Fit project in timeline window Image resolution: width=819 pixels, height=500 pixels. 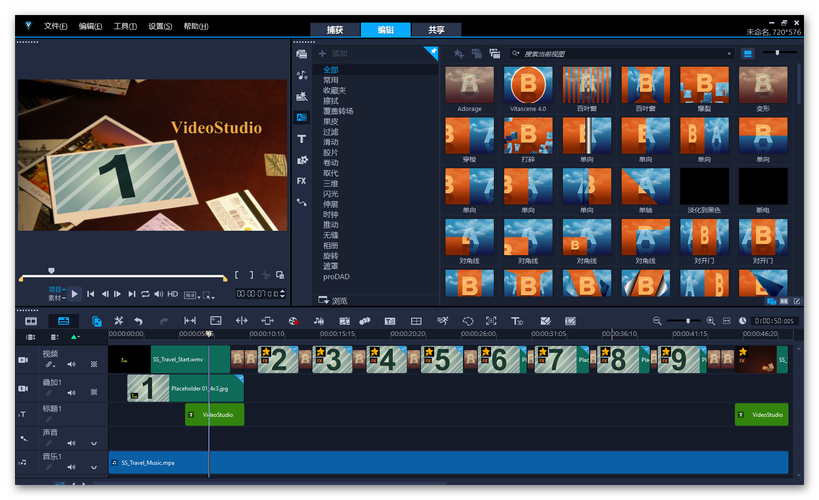(x=727, y=321)
